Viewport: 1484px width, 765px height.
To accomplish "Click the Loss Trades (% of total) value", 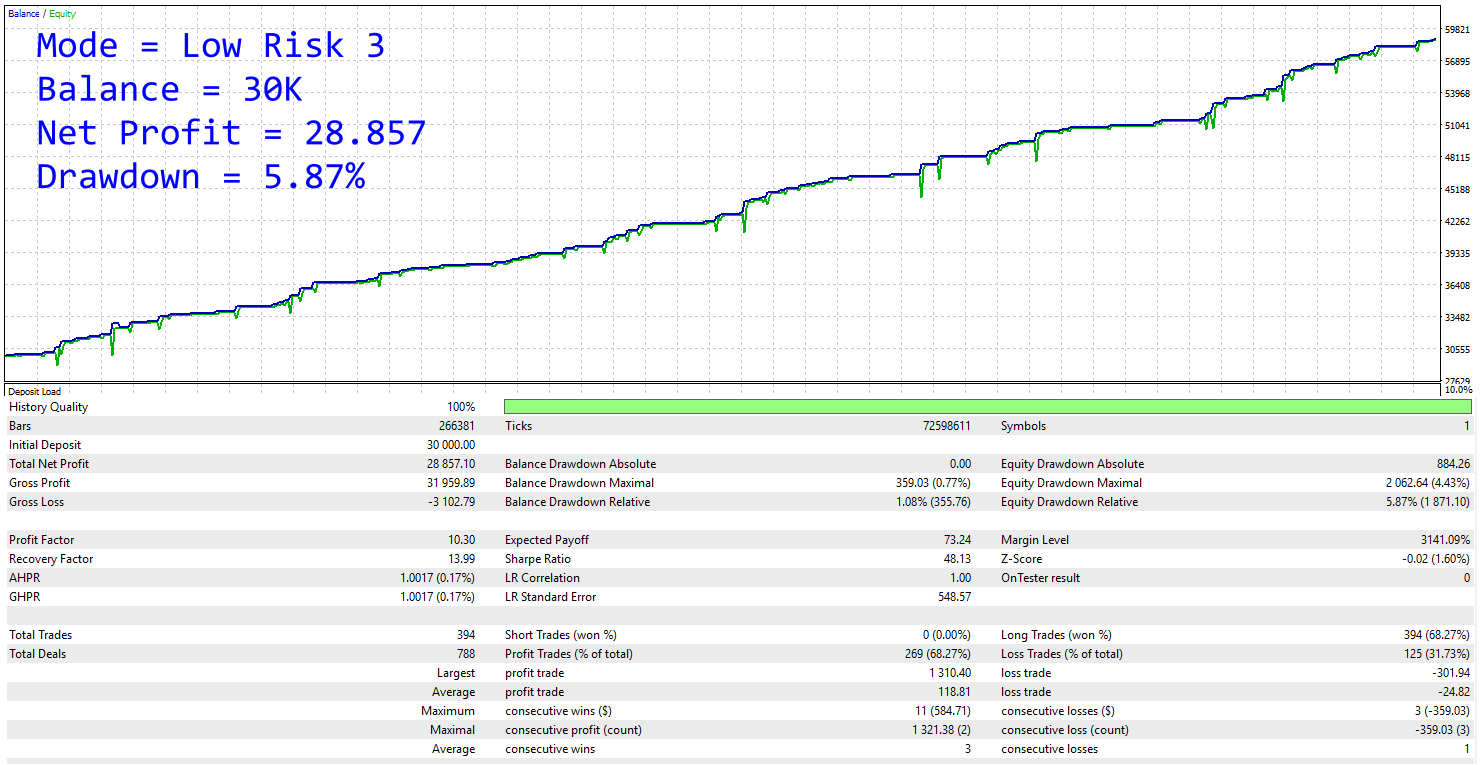I will 1437,654.
